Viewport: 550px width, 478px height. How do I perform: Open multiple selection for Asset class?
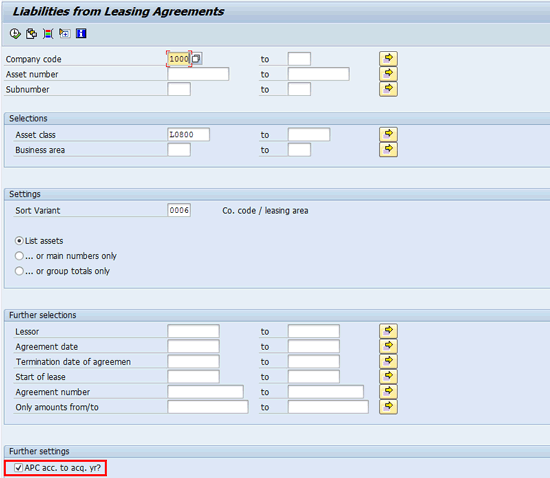point(388,134)
